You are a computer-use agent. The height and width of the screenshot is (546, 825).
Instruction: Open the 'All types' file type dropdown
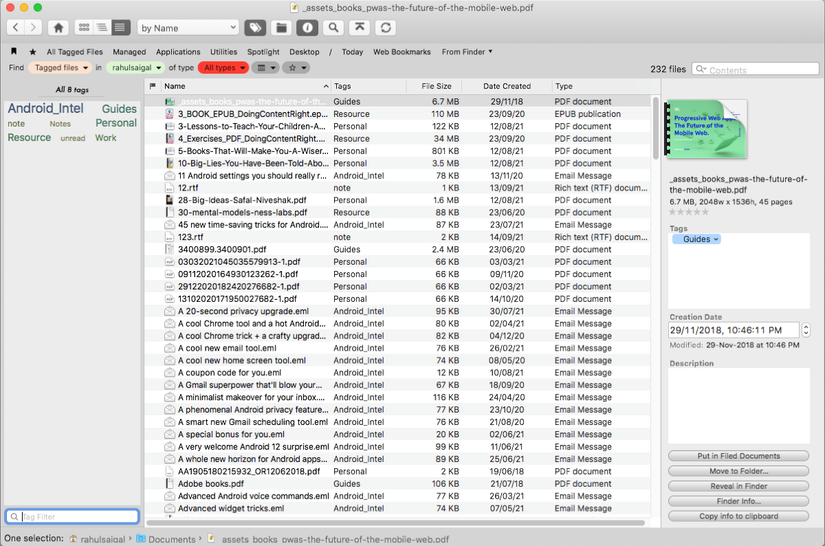(224, 67)
